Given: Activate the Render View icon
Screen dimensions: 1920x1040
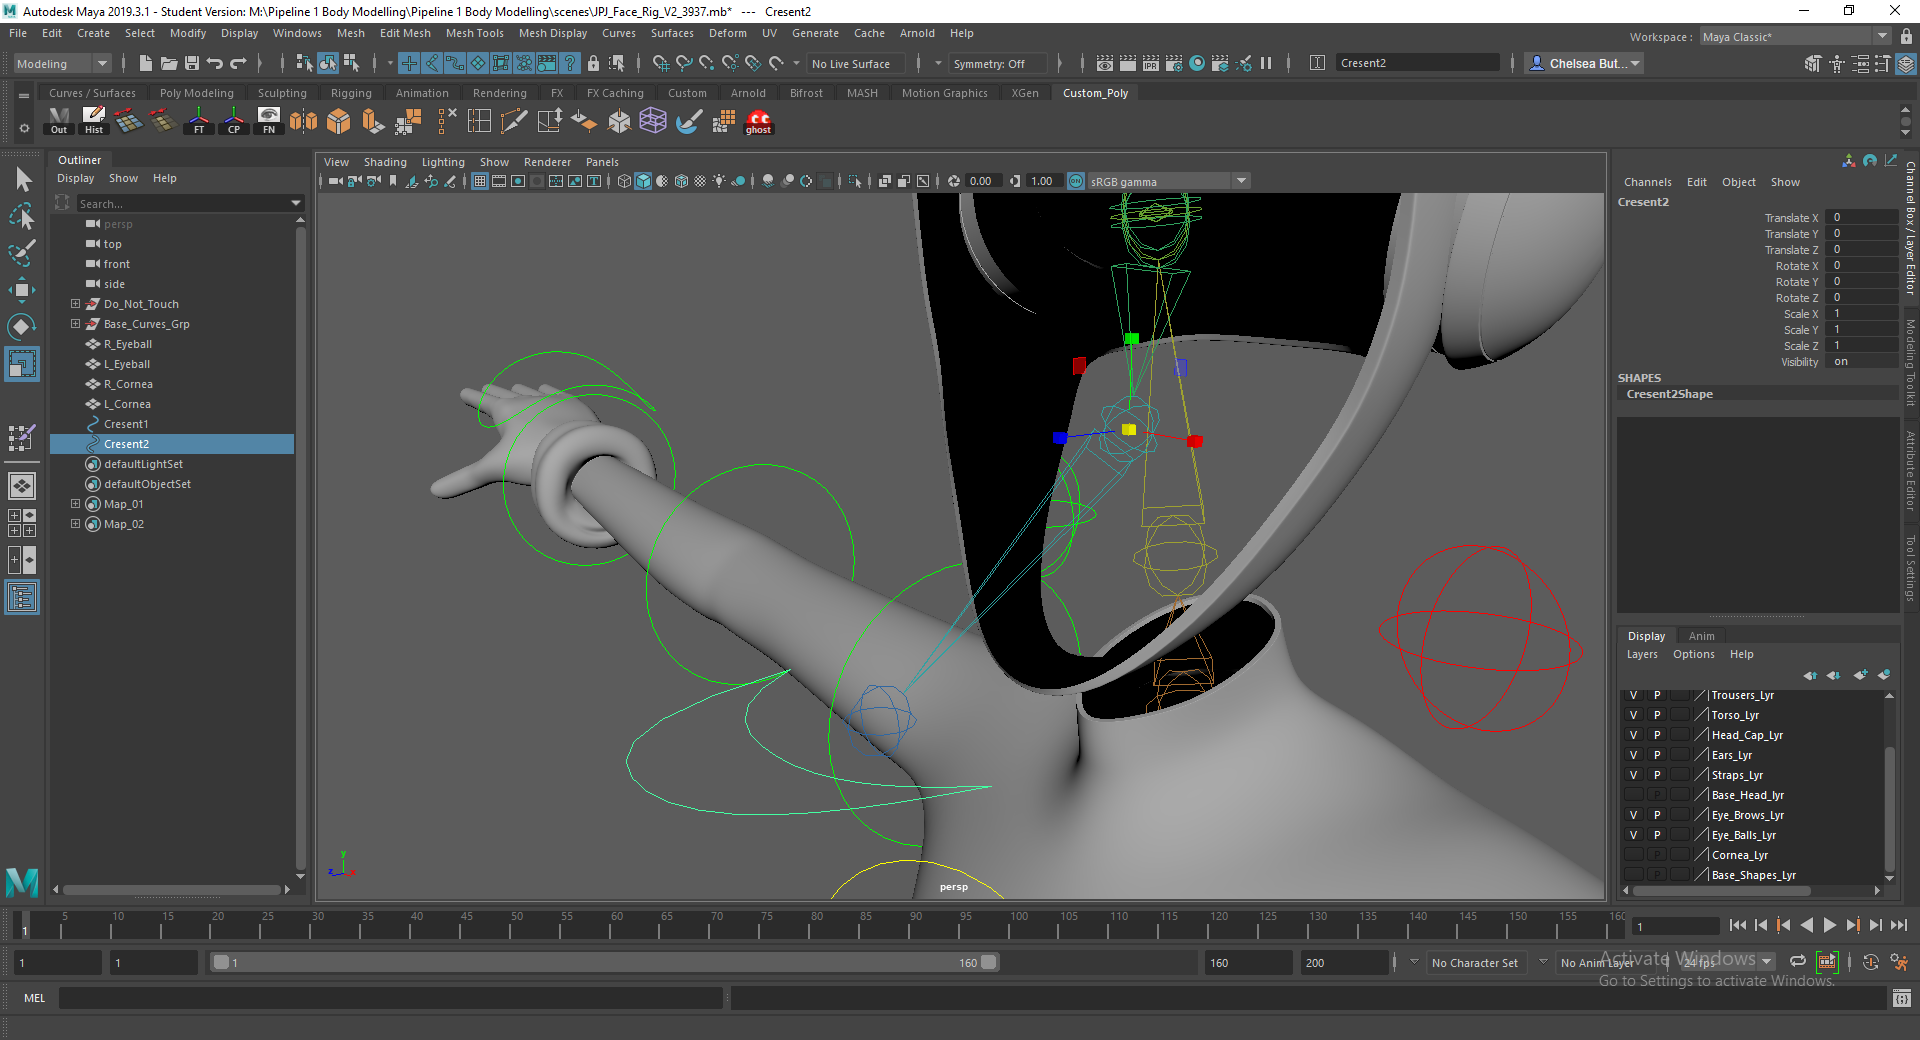Looking at the screenshot, I should [1104, 62].
